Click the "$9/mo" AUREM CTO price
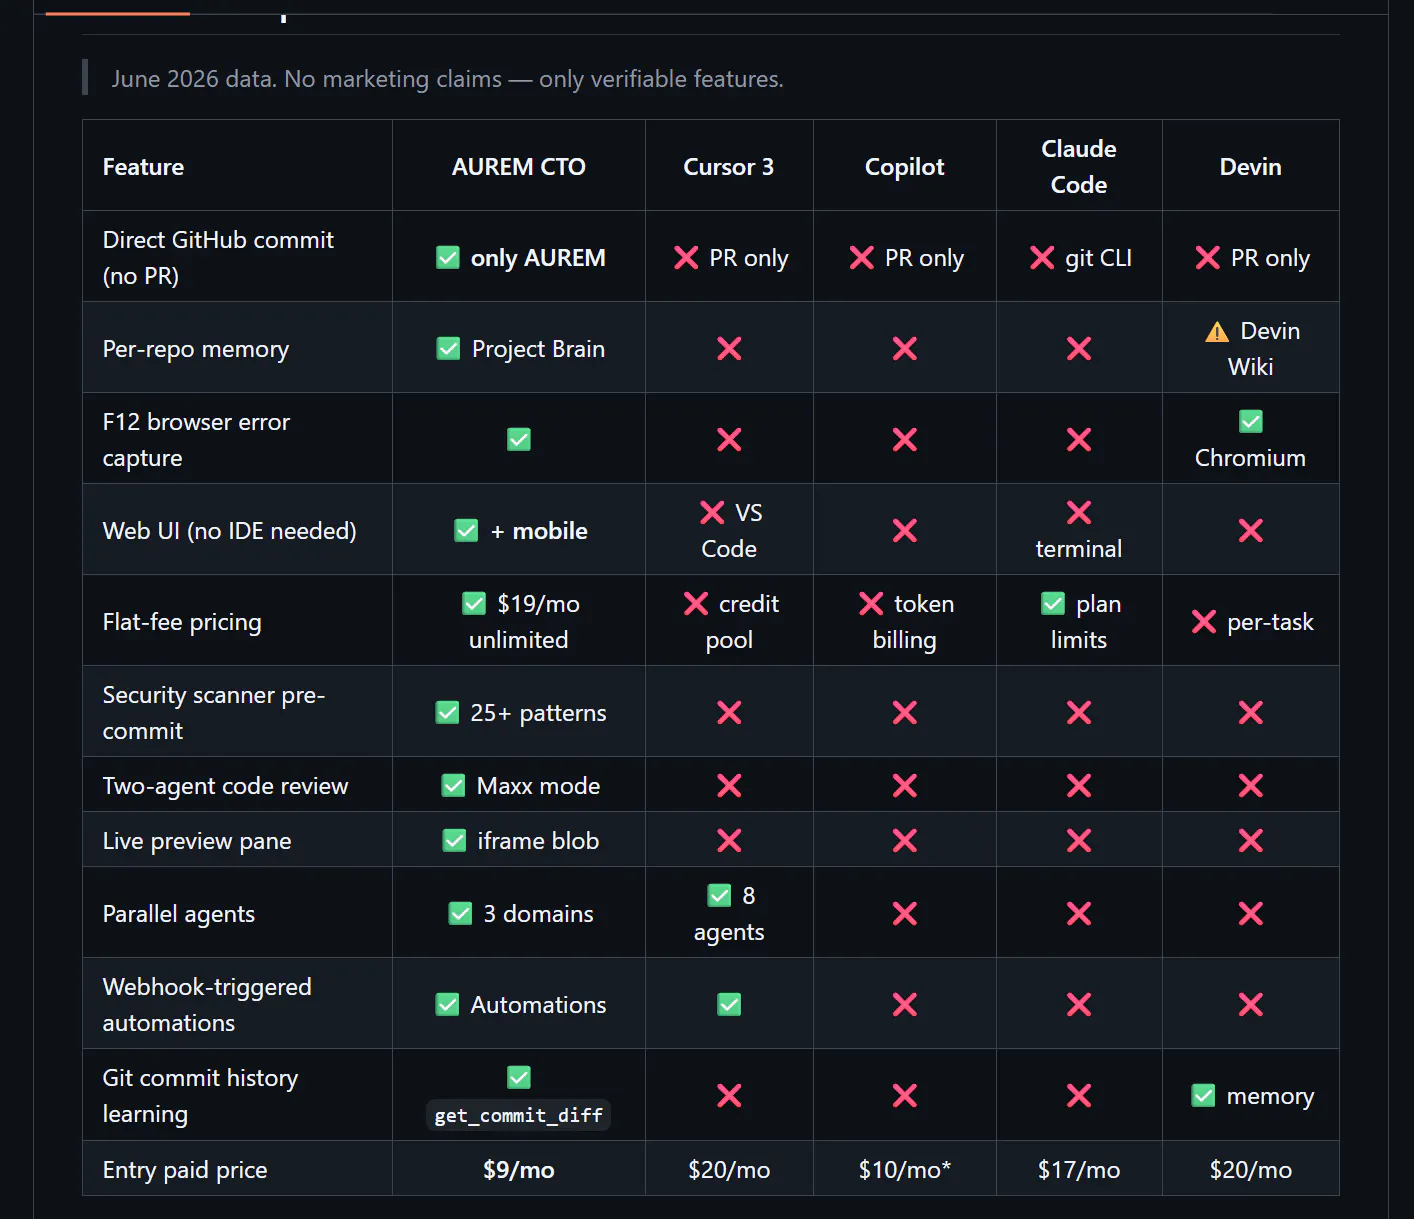The image size is (1414, 1219). pyautogui.click(x=519, y=1170)
